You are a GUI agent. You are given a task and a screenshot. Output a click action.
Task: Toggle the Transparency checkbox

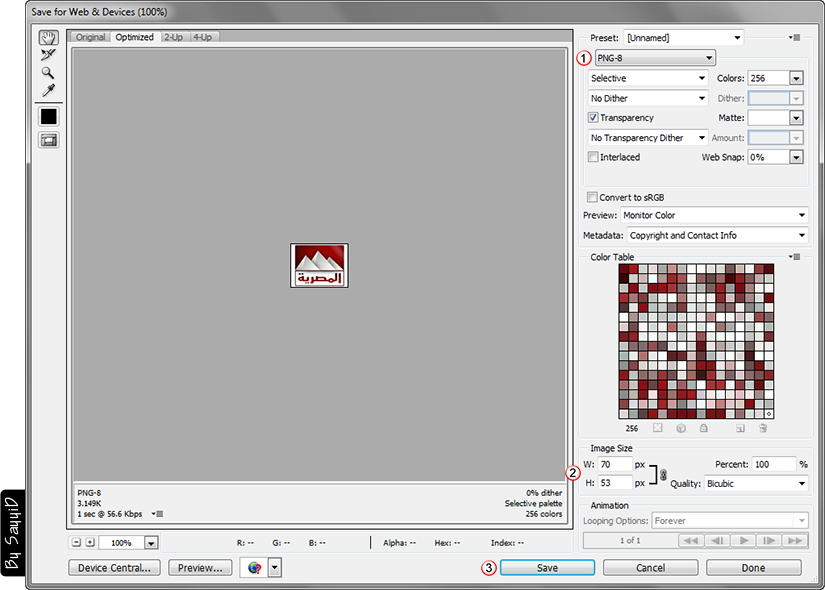593,117
